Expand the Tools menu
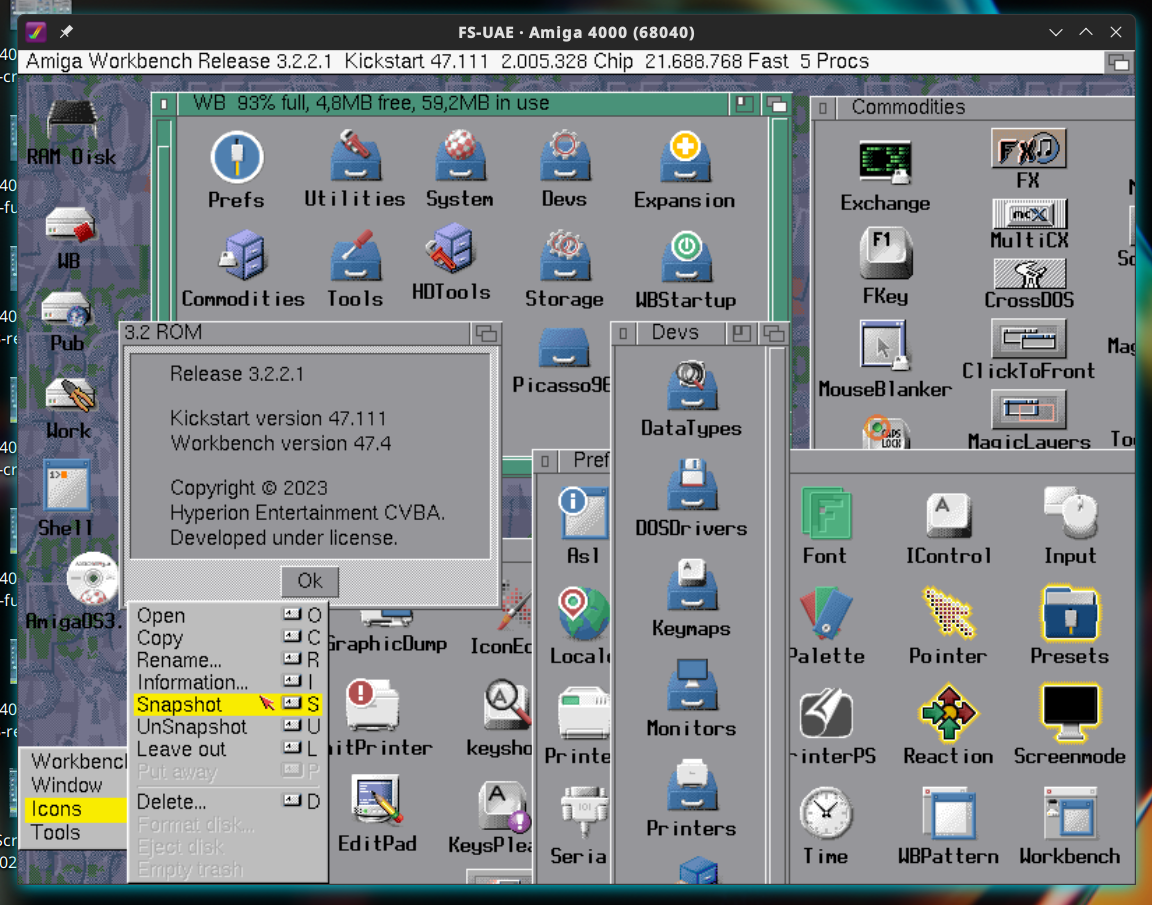The image size is (1152, 905). coord(56,832)
